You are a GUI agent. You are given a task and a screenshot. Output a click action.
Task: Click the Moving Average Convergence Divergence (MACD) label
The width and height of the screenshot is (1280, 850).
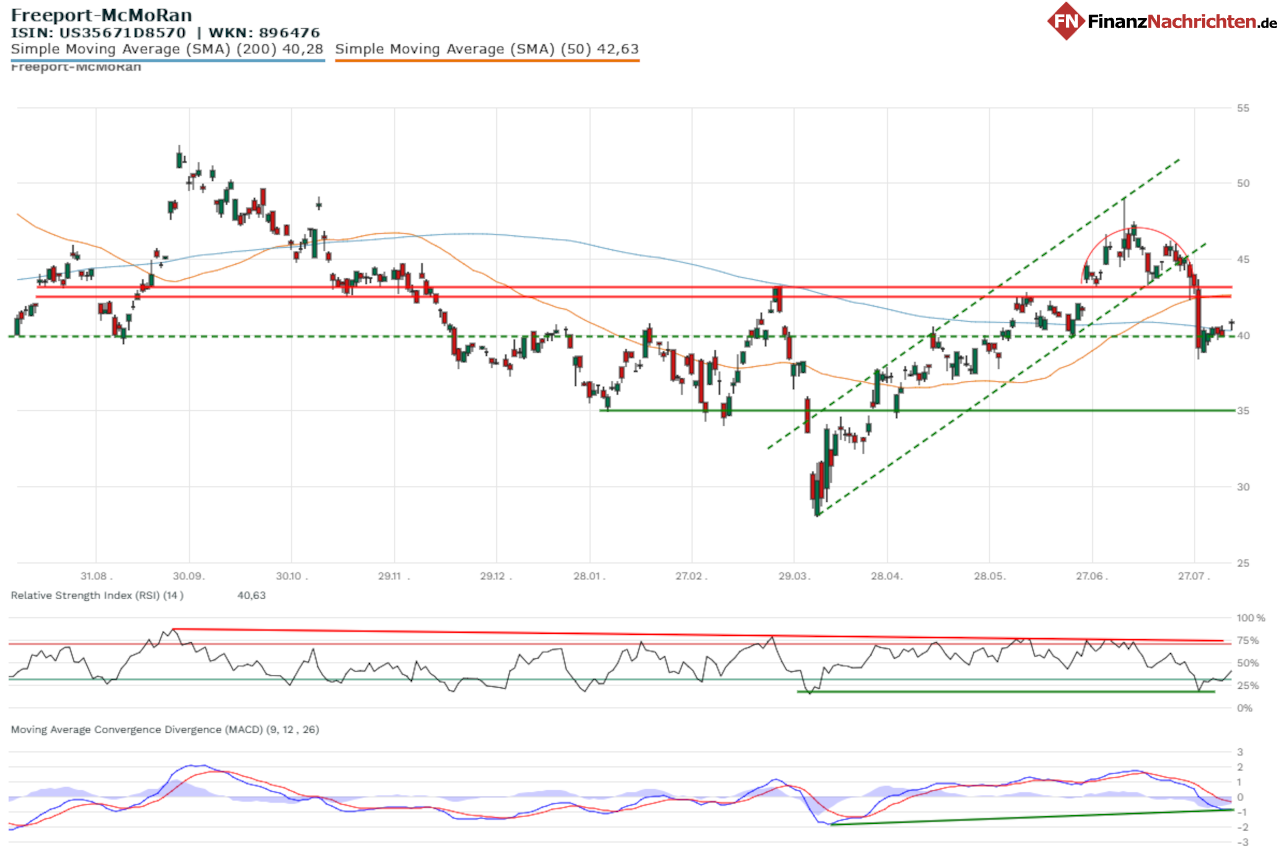[x=165, y=730]
